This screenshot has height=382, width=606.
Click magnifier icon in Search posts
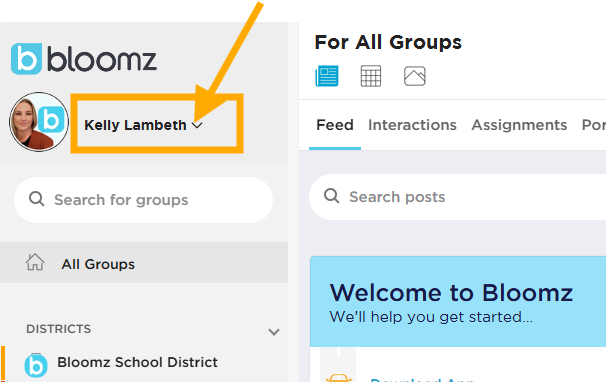click(332, 196)
